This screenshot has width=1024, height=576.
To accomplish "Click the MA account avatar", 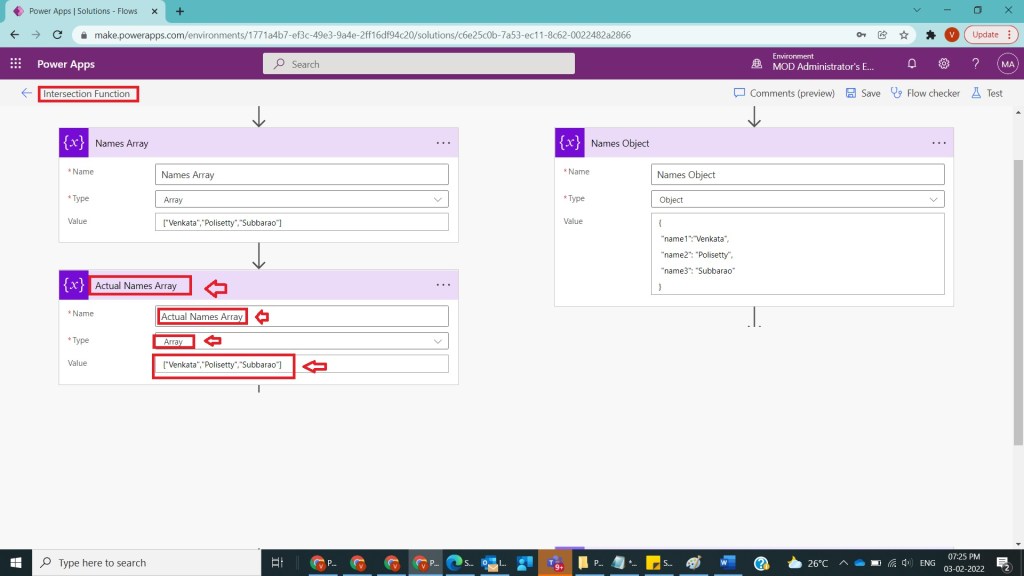I will [1007, 64].
